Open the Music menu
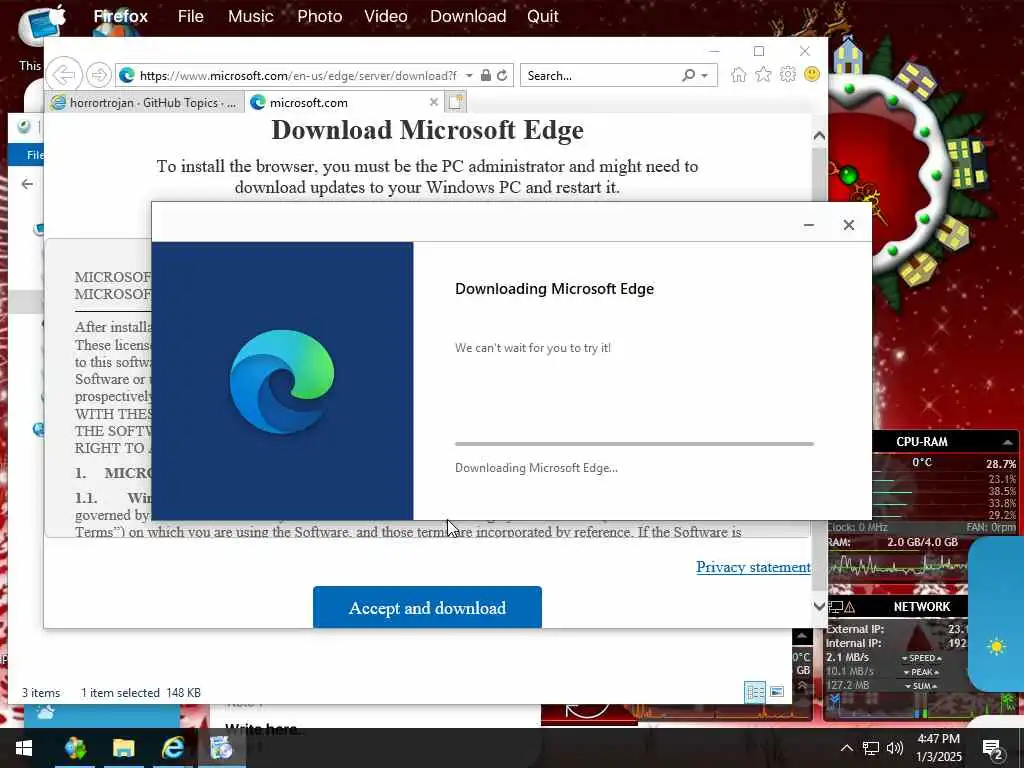1024x768 pixels. pyautogui.click(x=251, y=16)
